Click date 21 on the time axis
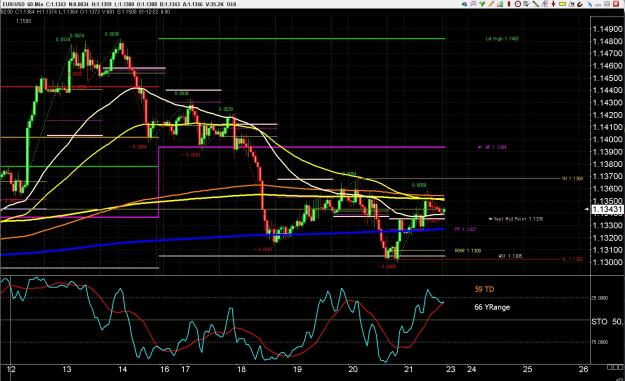 409,369
